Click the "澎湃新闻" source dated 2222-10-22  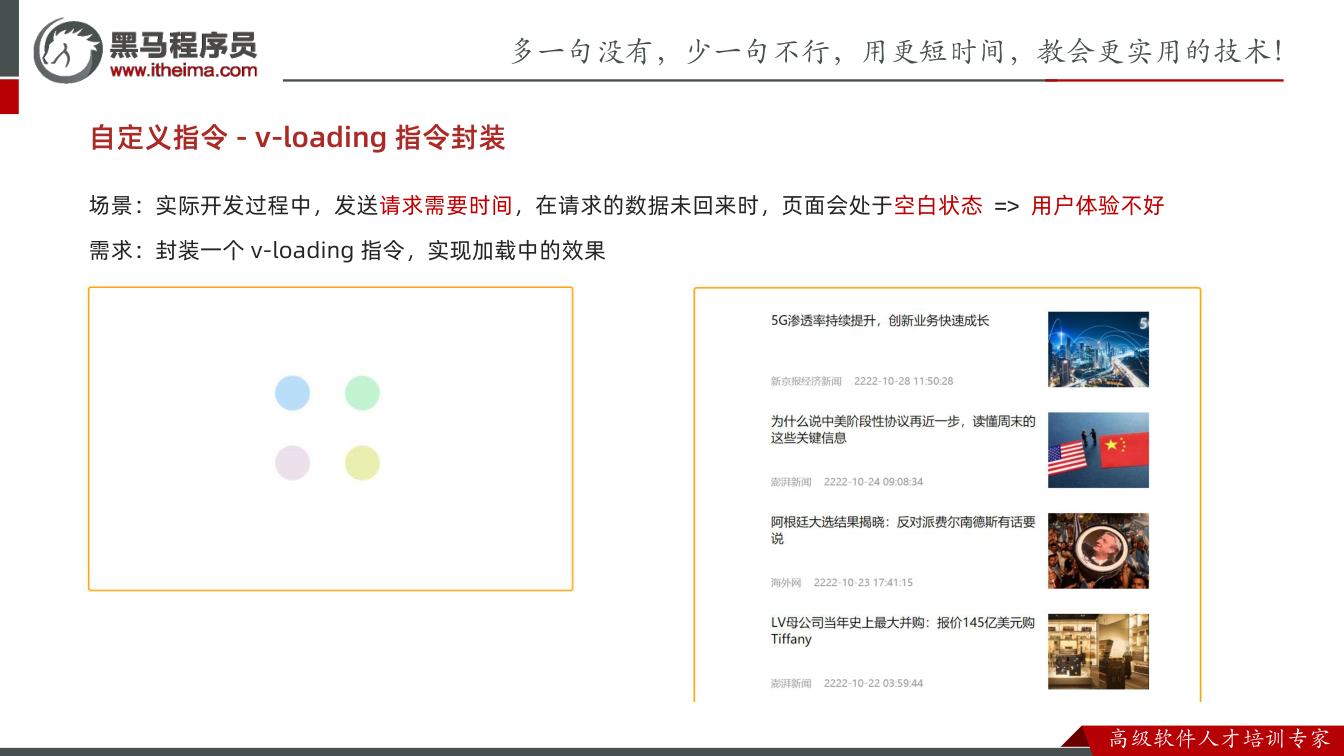[x=791, y=684]
